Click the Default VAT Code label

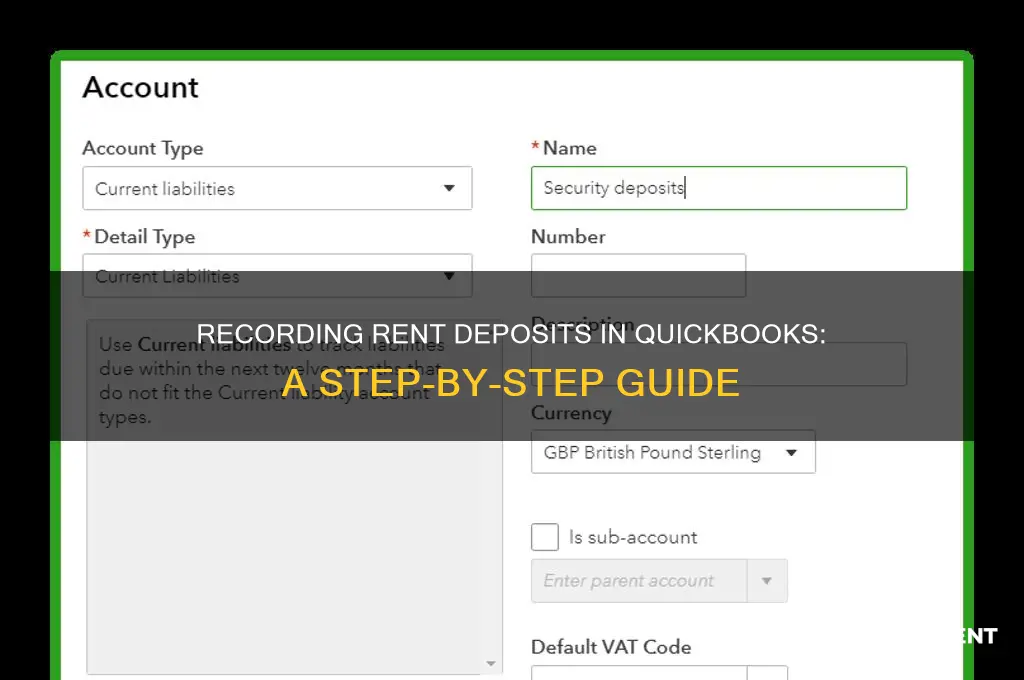(611, 647)
